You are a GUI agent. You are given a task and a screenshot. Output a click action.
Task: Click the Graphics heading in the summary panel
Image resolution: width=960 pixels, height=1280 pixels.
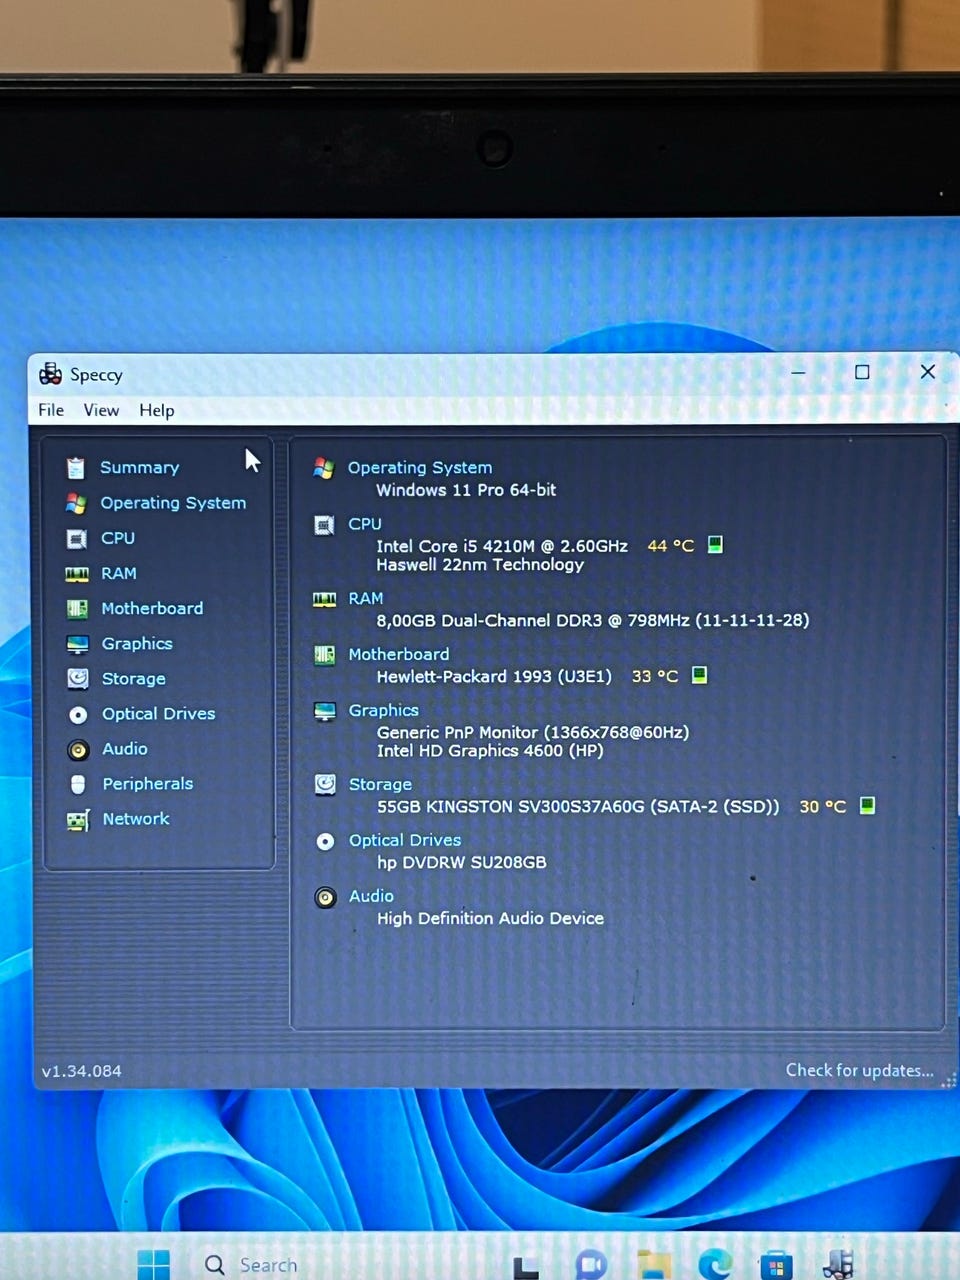[x=384, y=710]
